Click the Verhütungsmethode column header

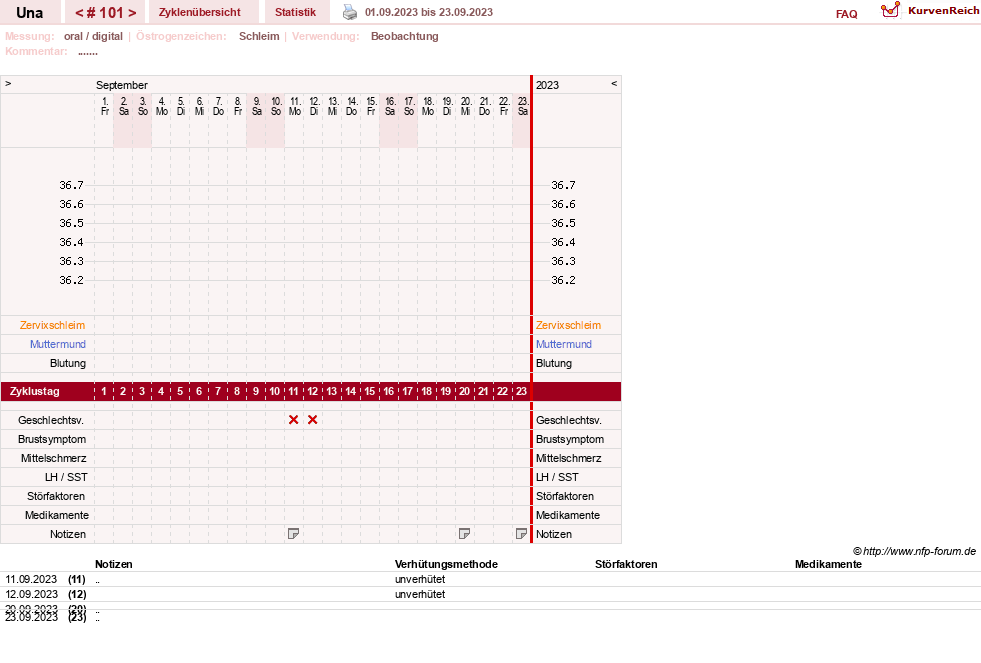(x=446, y=564)
